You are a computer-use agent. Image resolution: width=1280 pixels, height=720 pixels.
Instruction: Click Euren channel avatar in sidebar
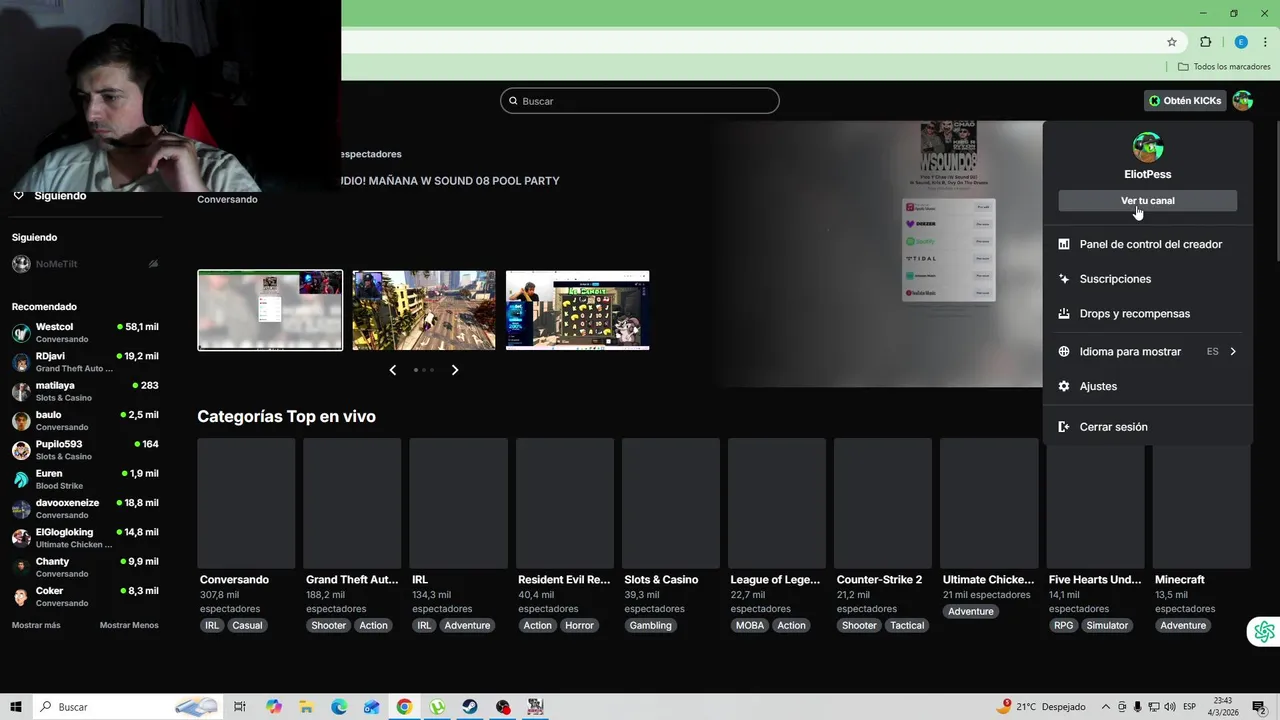pos(21,479)
